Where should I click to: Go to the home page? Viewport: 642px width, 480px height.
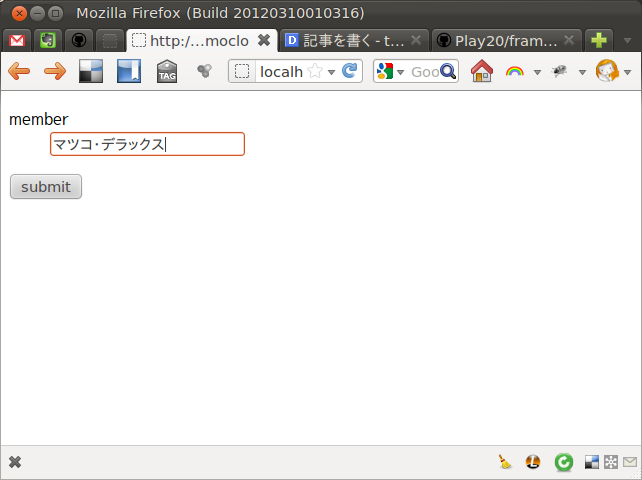click(482, 71)
